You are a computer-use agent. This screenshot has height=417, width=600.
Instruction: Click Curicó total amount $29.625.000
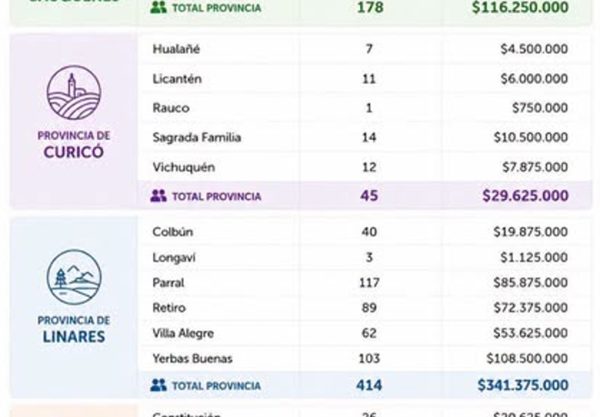tap(525, 196)
